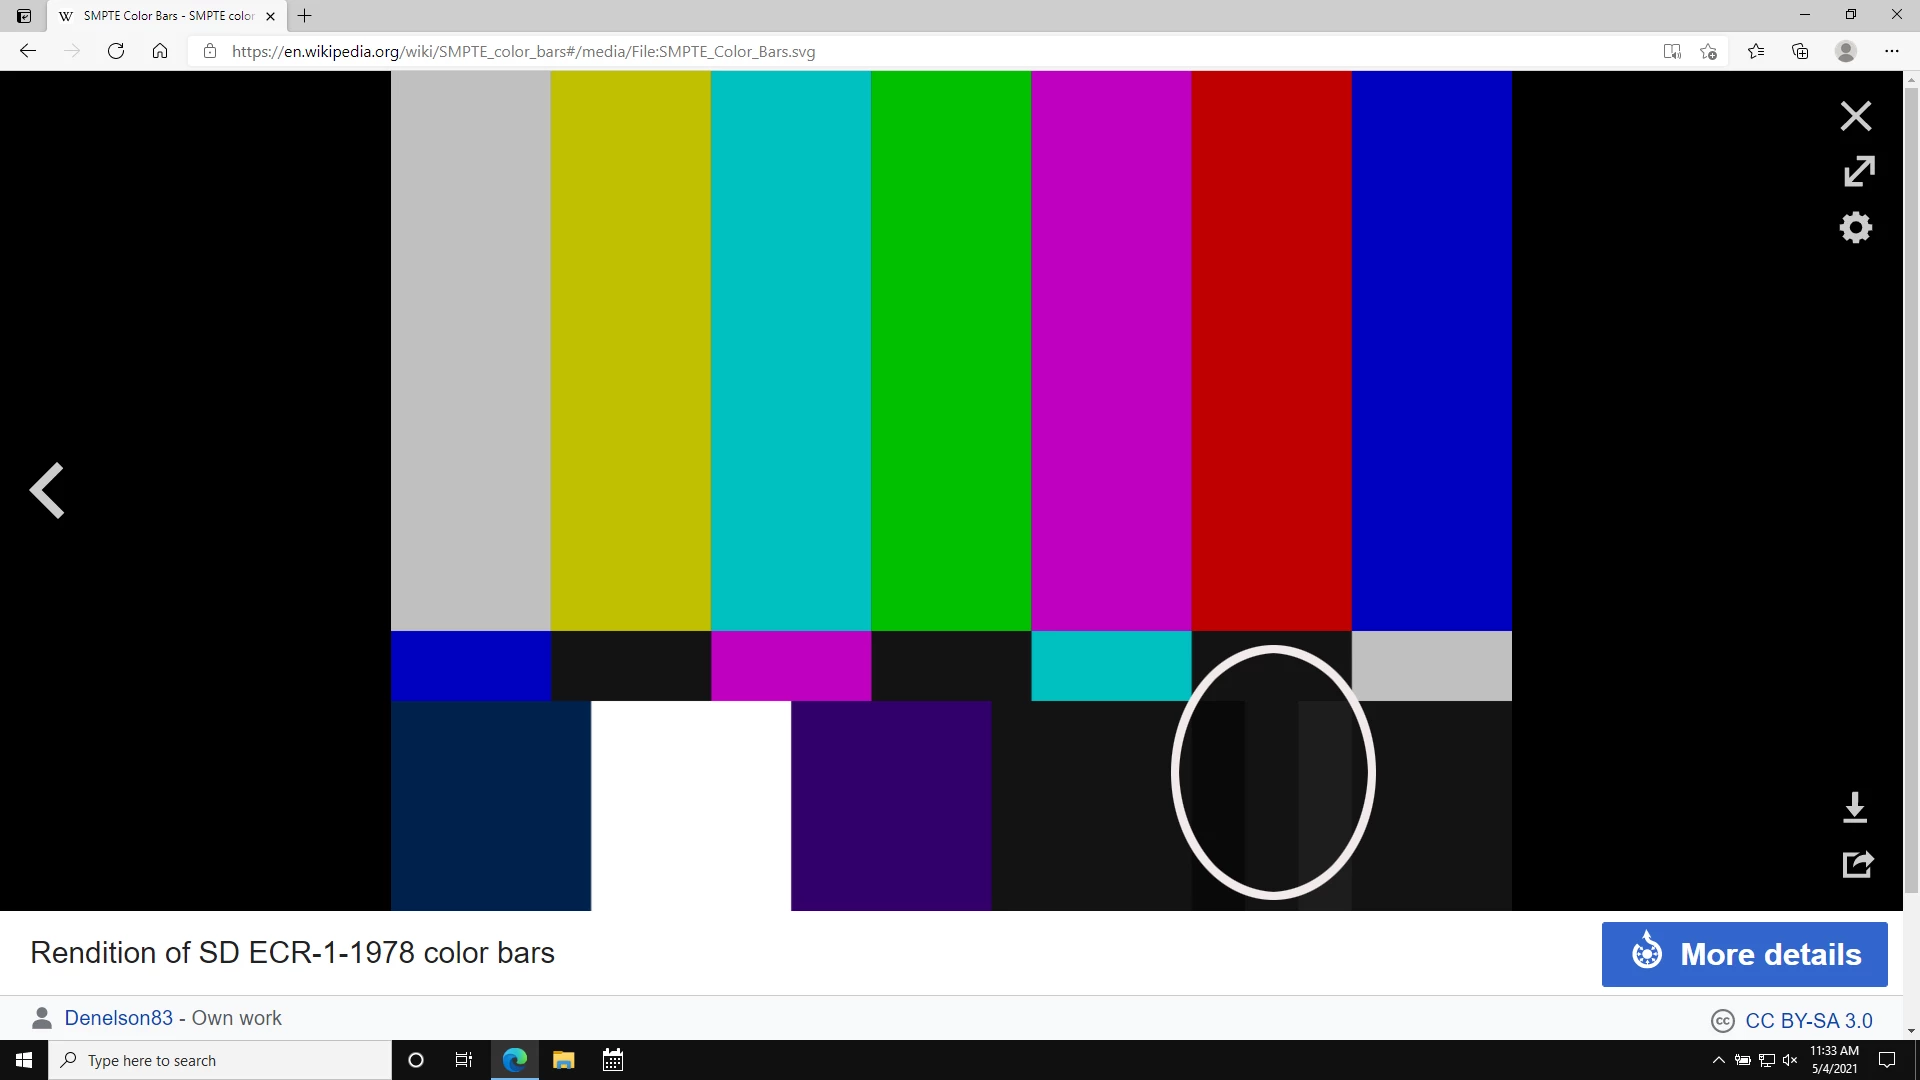Click the yellow color bar

(630, 350)
